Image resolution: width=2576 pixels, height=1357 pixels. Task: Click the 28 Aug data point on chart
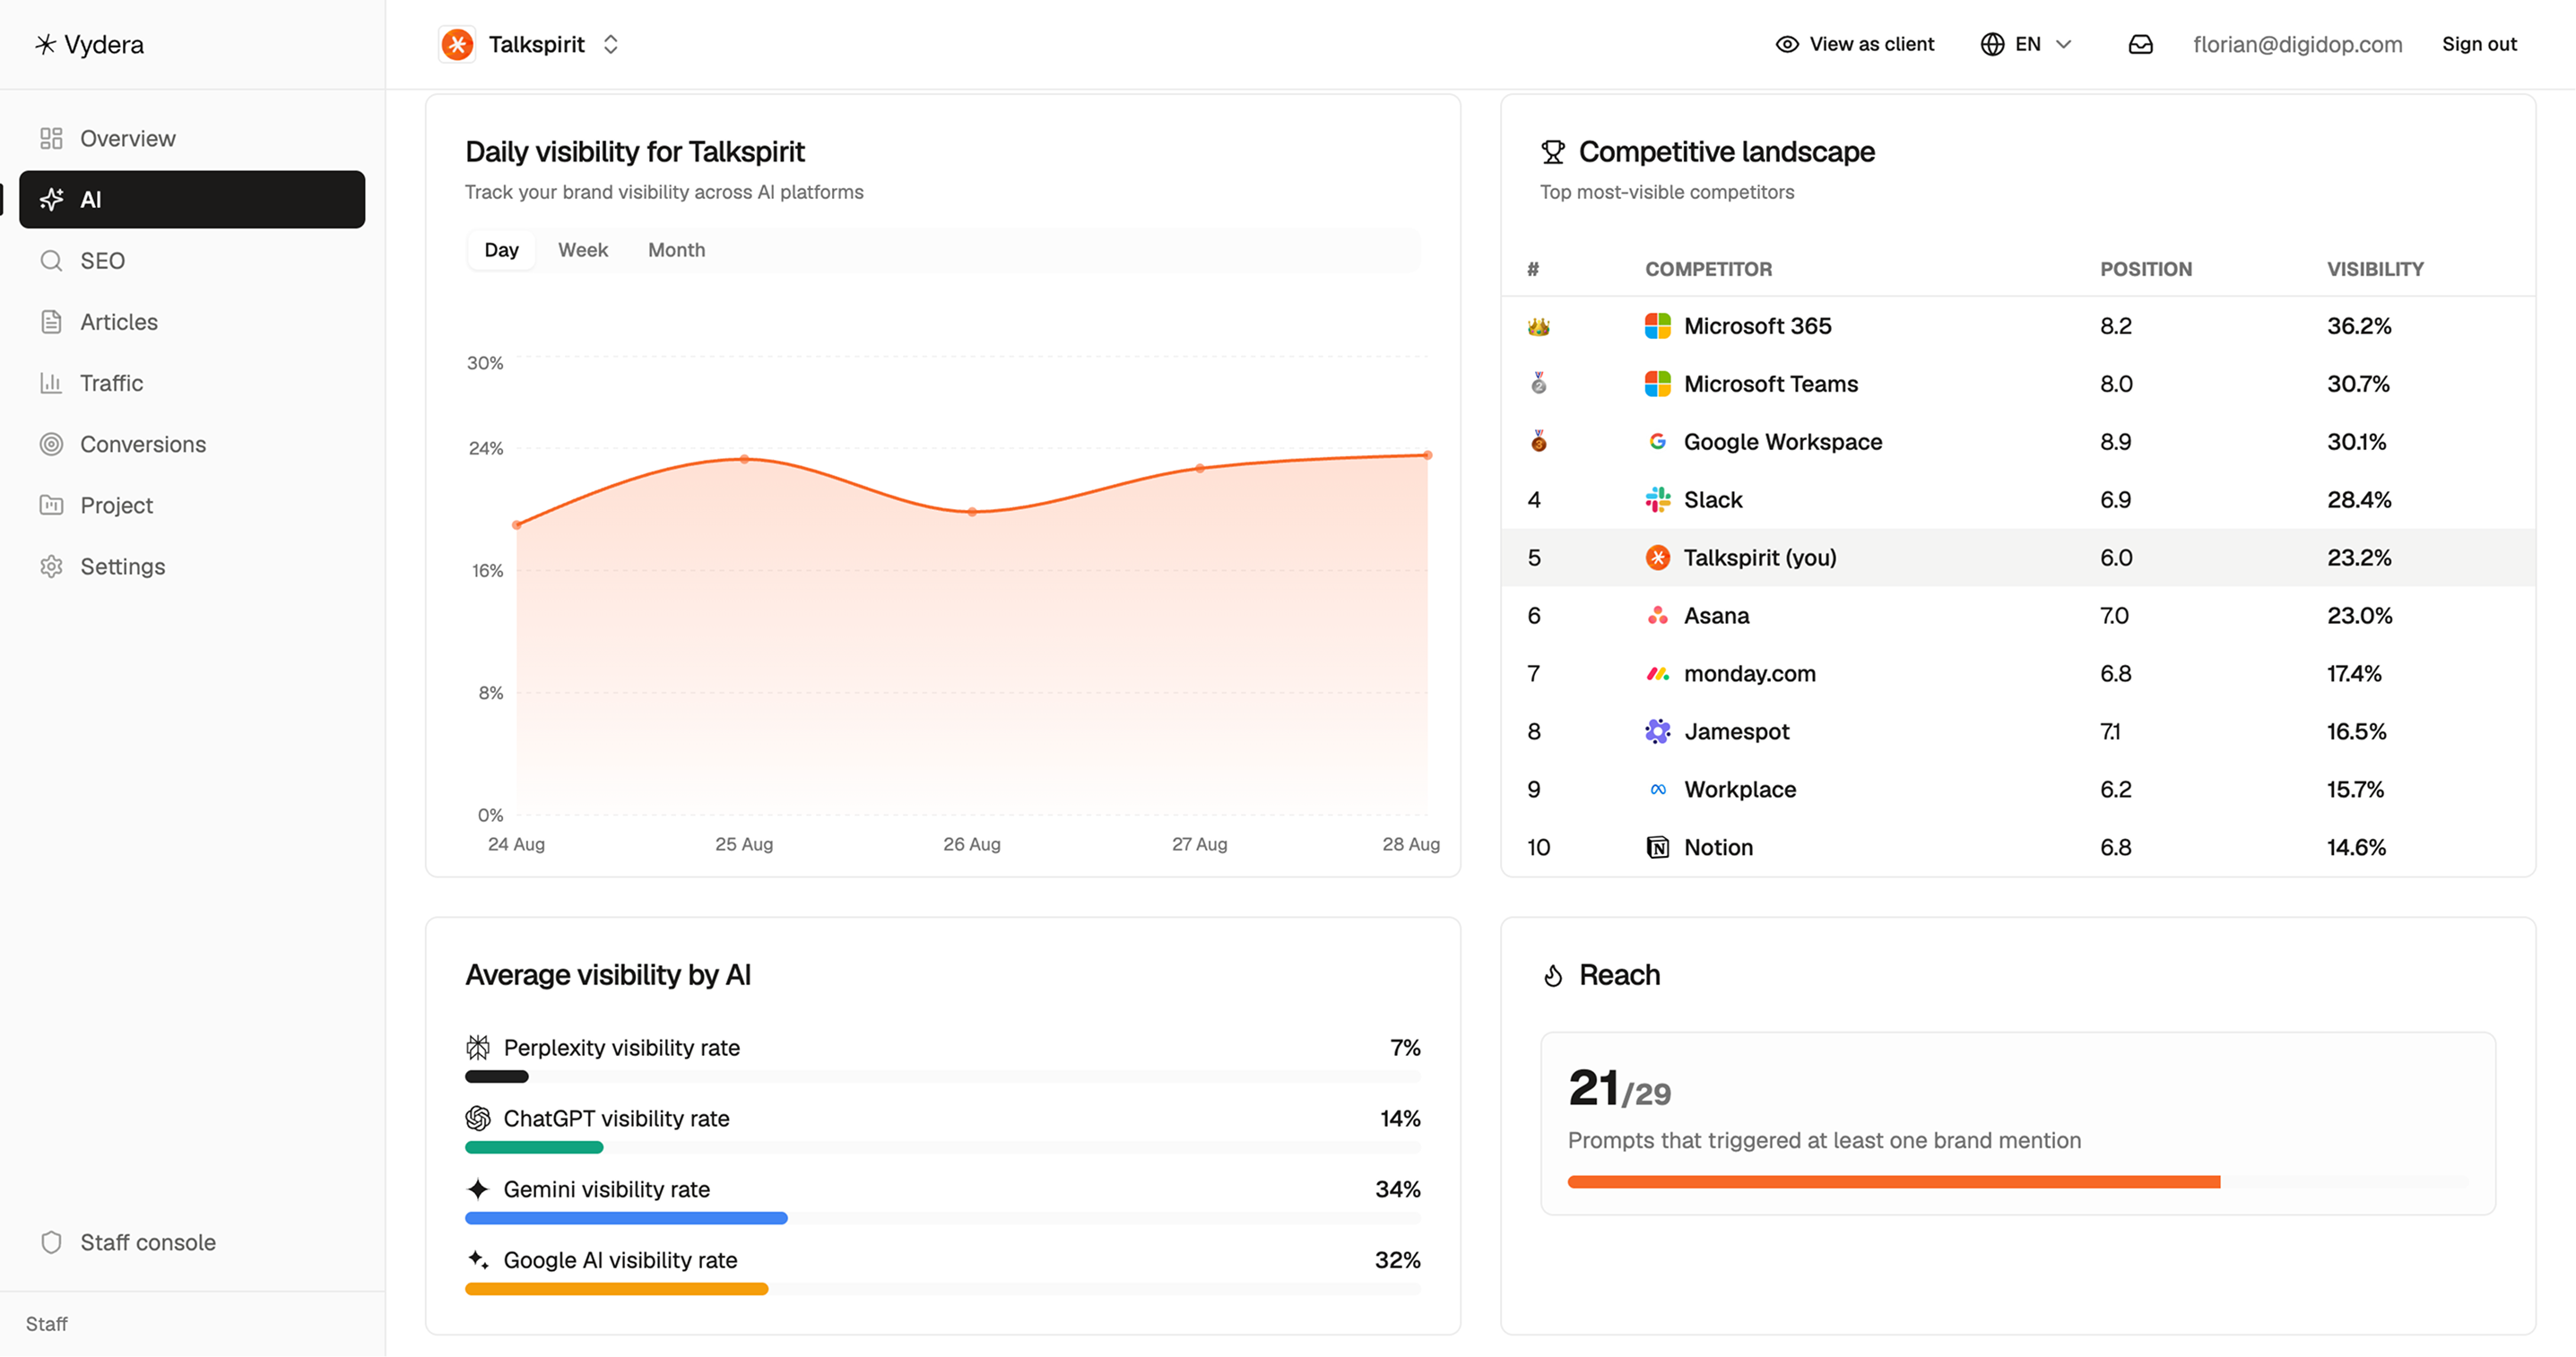coord(1427,455)
